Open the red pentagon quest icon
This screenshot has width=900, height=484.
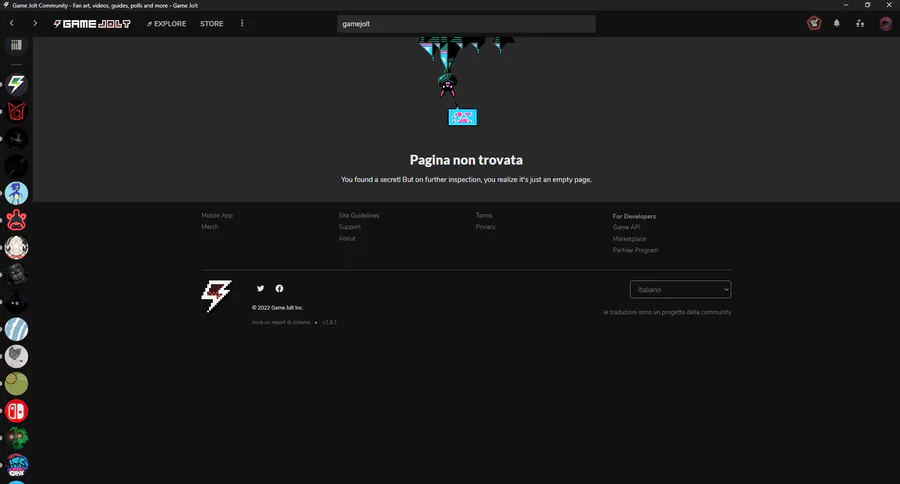(814, 23)
